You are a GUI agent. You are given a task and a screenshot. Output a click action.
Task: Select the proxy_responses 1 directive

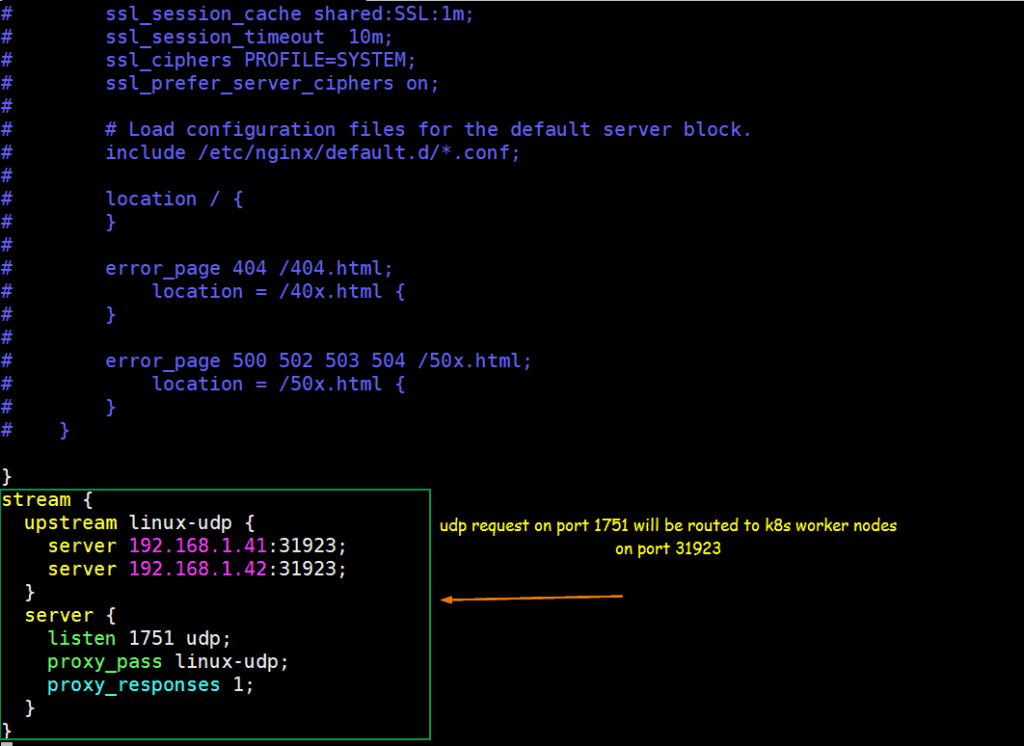pos(150,684)
